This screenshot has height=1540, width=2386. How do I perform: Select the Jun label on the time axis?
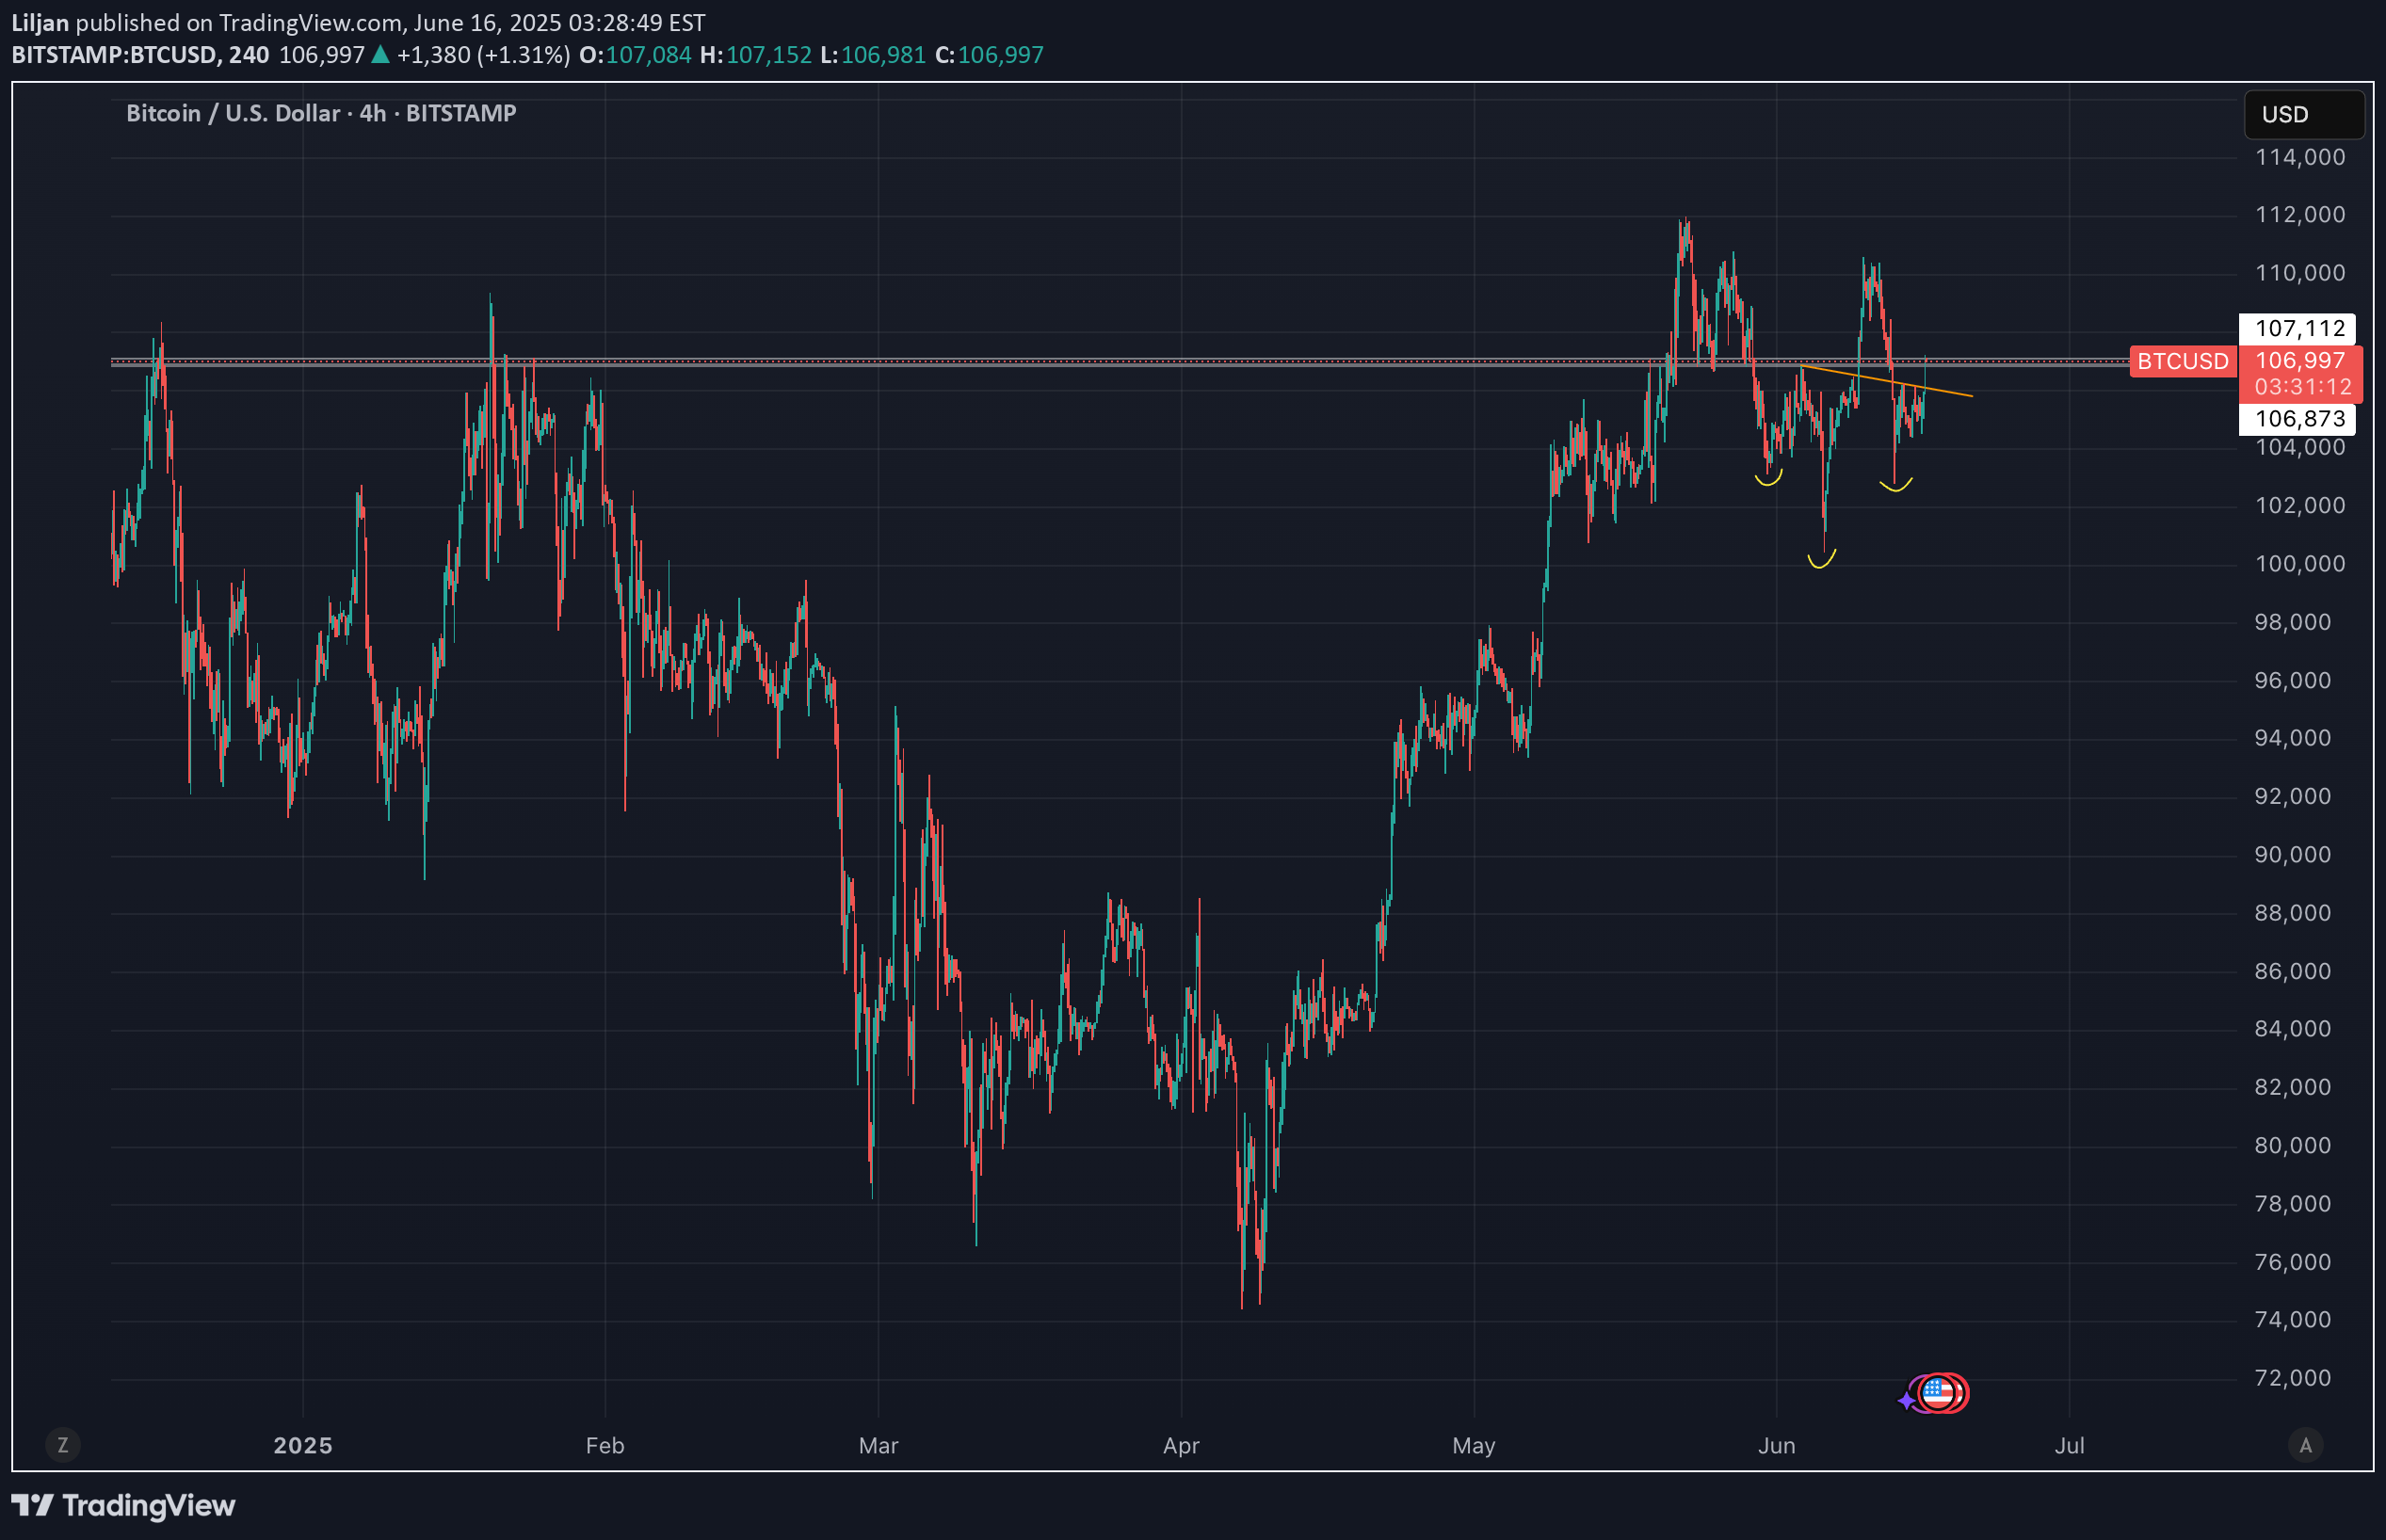pos(1777,1445)
